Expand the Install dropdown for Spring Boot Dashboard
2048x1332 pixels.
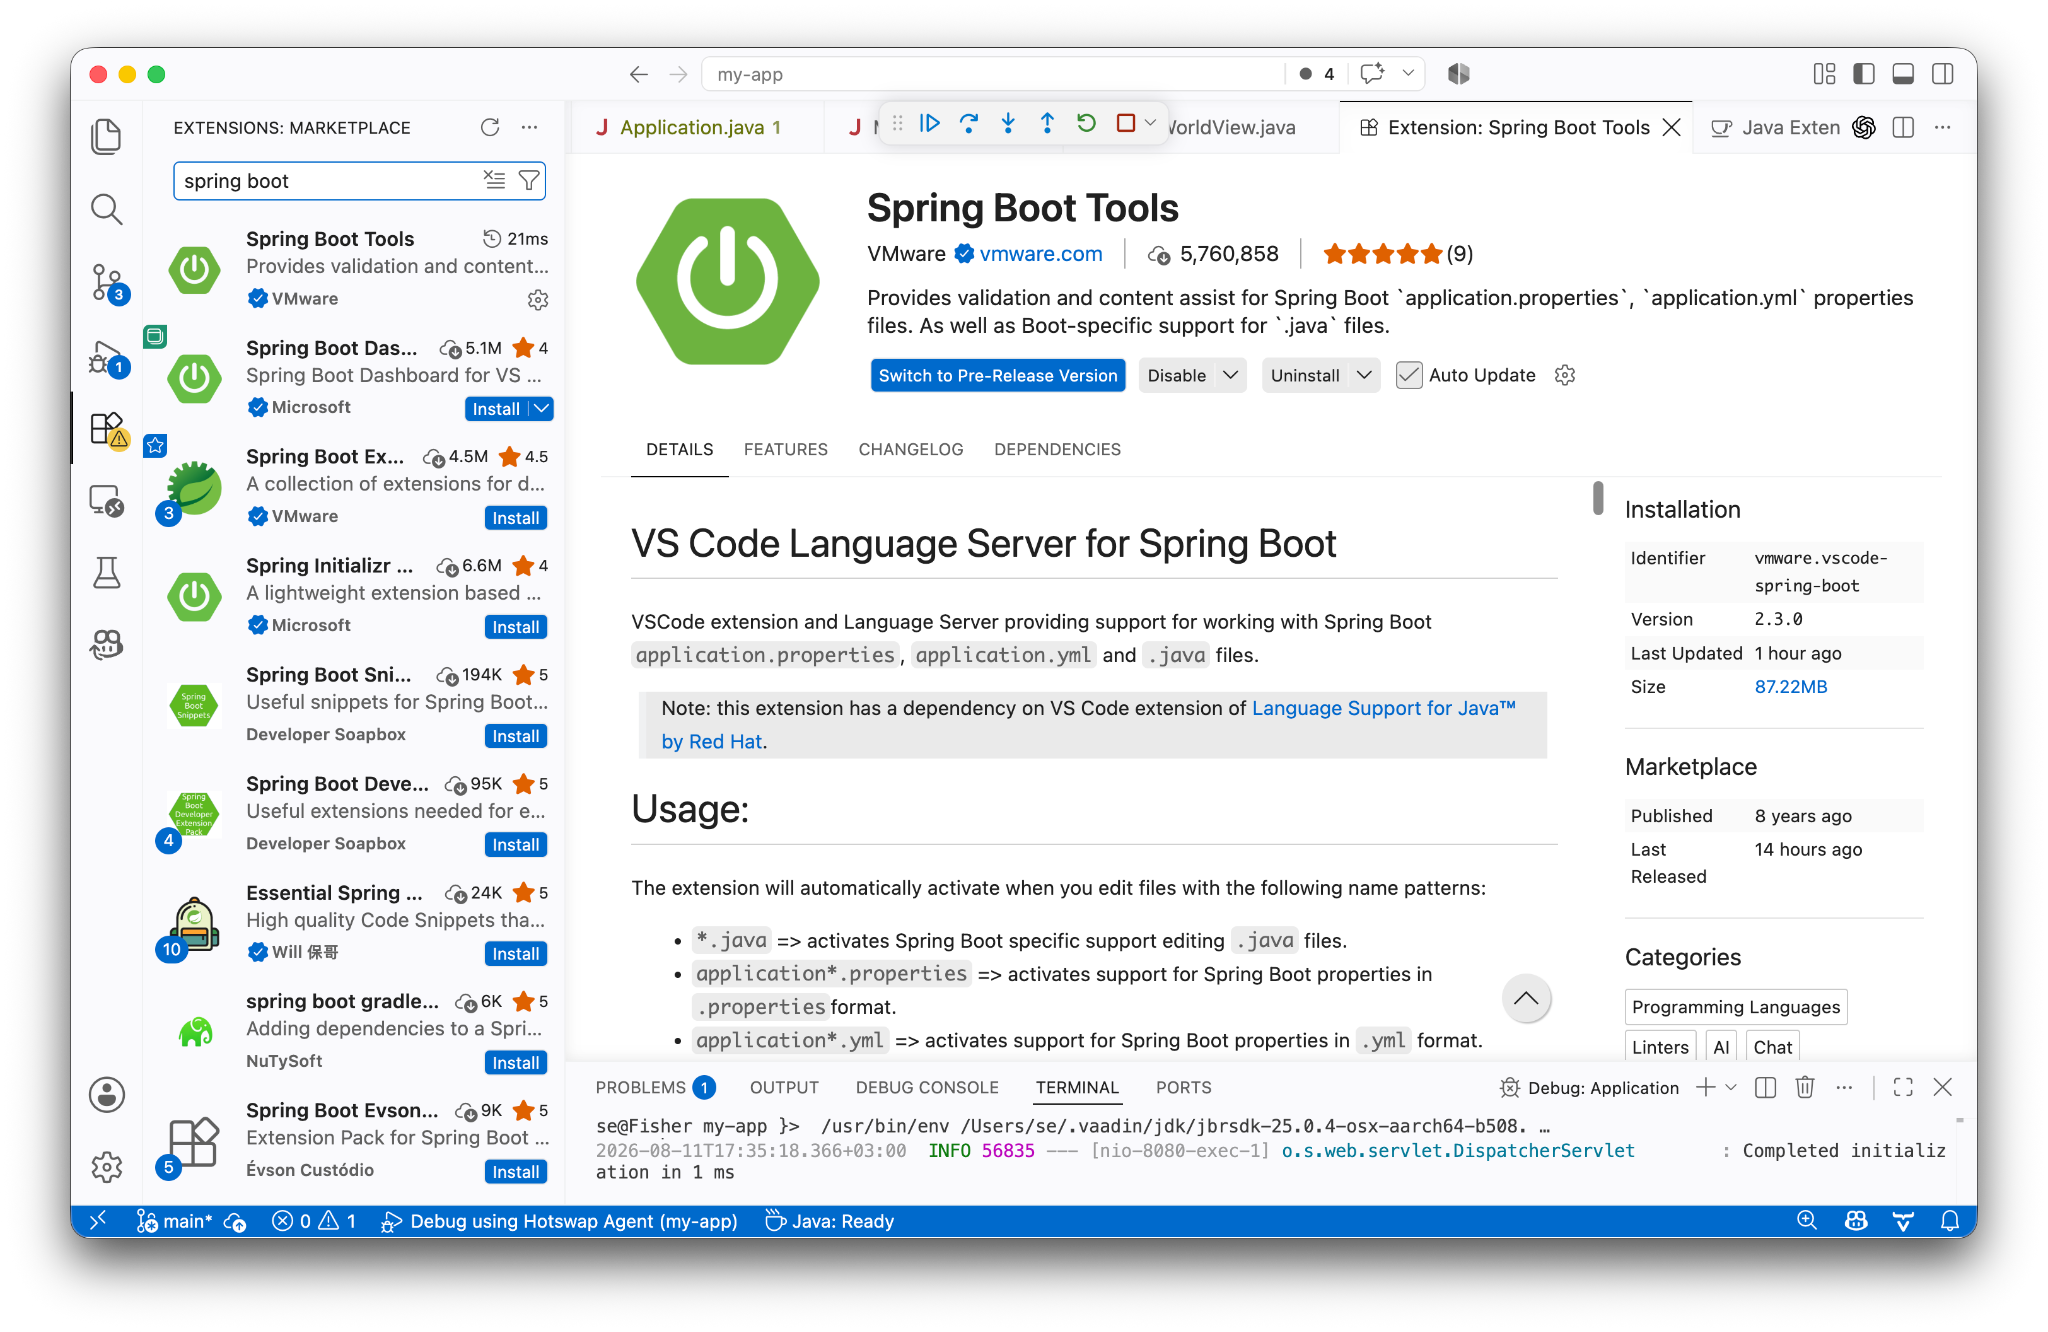(x=541, y=408)
